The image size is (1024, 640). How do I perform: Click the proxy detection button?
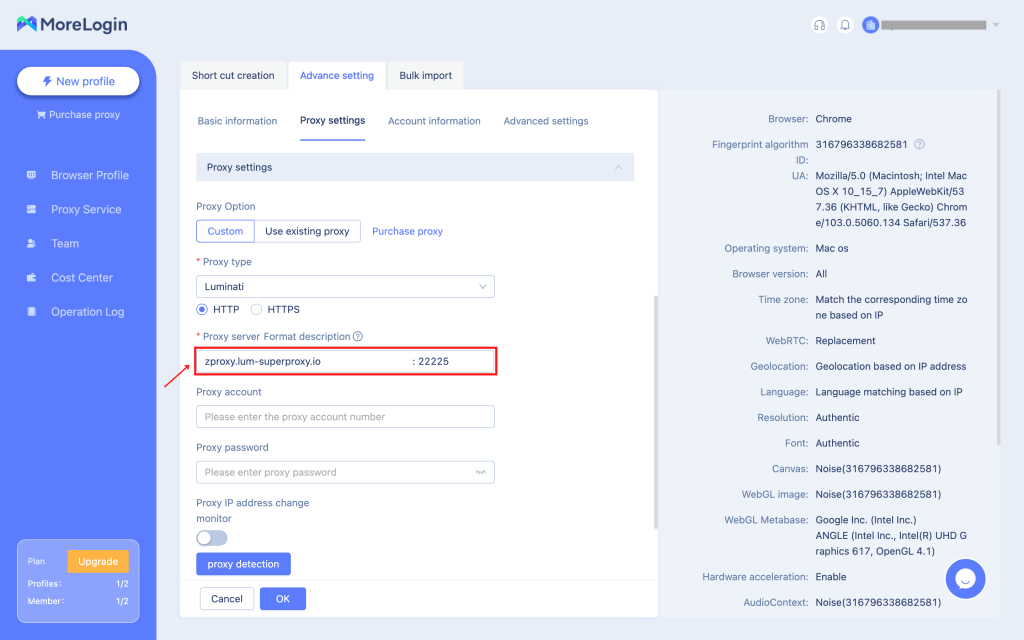pyautogui.click(x=244, y=564)
